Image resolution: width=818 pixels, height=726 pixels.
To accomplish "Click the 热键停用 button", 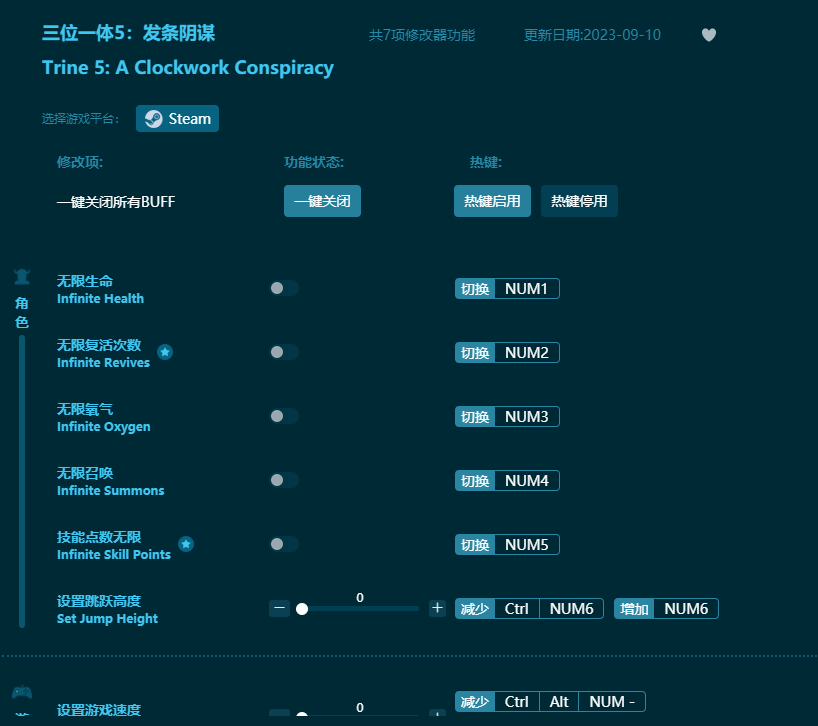I will pyautogui.click(x=579, y=201).
